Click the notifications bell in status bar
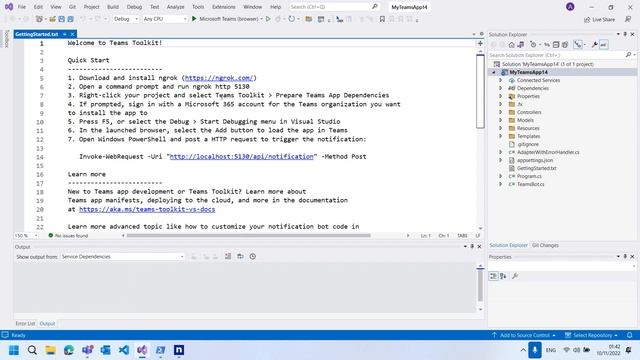 click(x=629, y=335)
